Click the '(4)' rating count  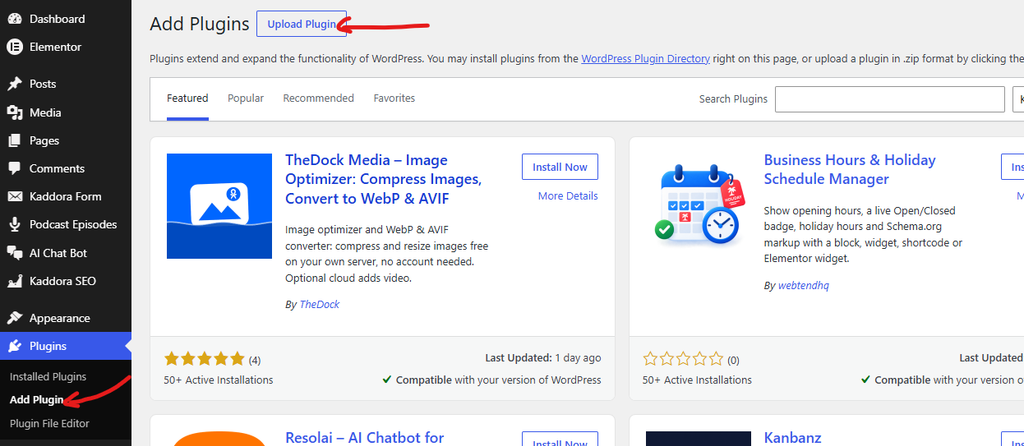point(255,360)
